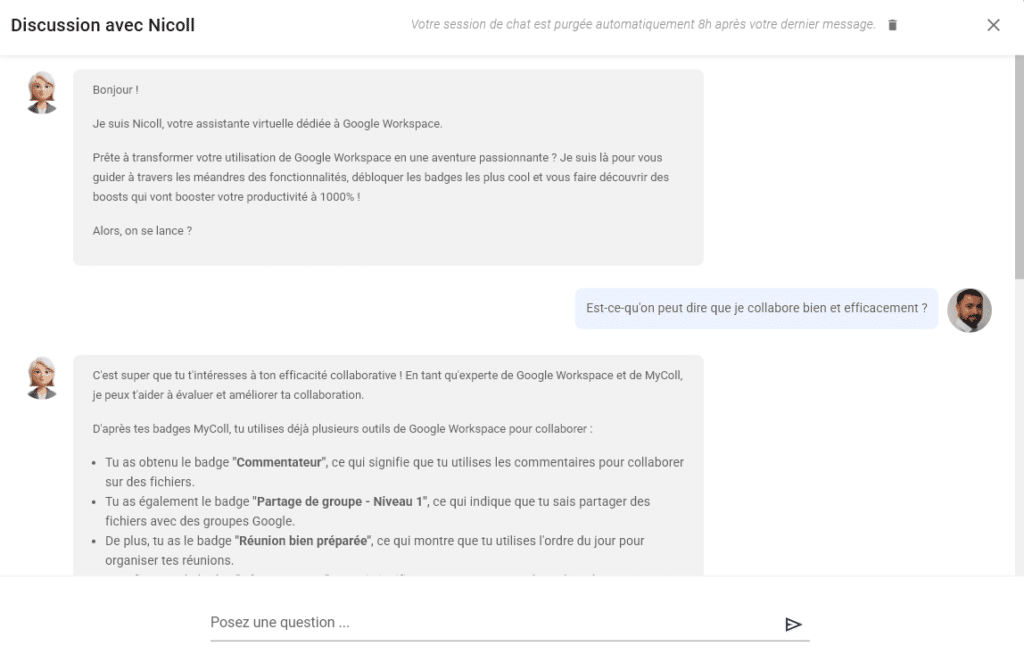Close the Discussion avec Nicoll dialog
The width and height of the screenshot is (1024, 662).
[x=993, y=25]
